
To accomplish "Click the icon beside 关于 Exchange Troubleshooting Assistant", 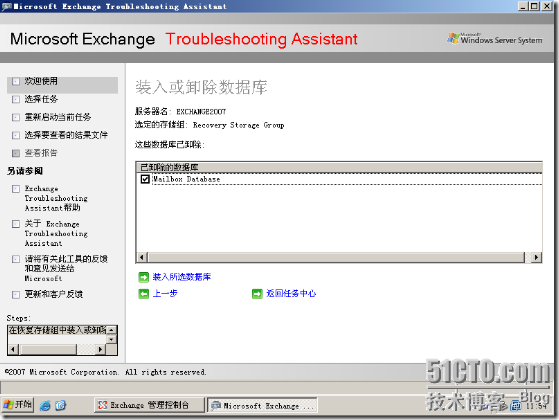I will click(x=16, y=224).
